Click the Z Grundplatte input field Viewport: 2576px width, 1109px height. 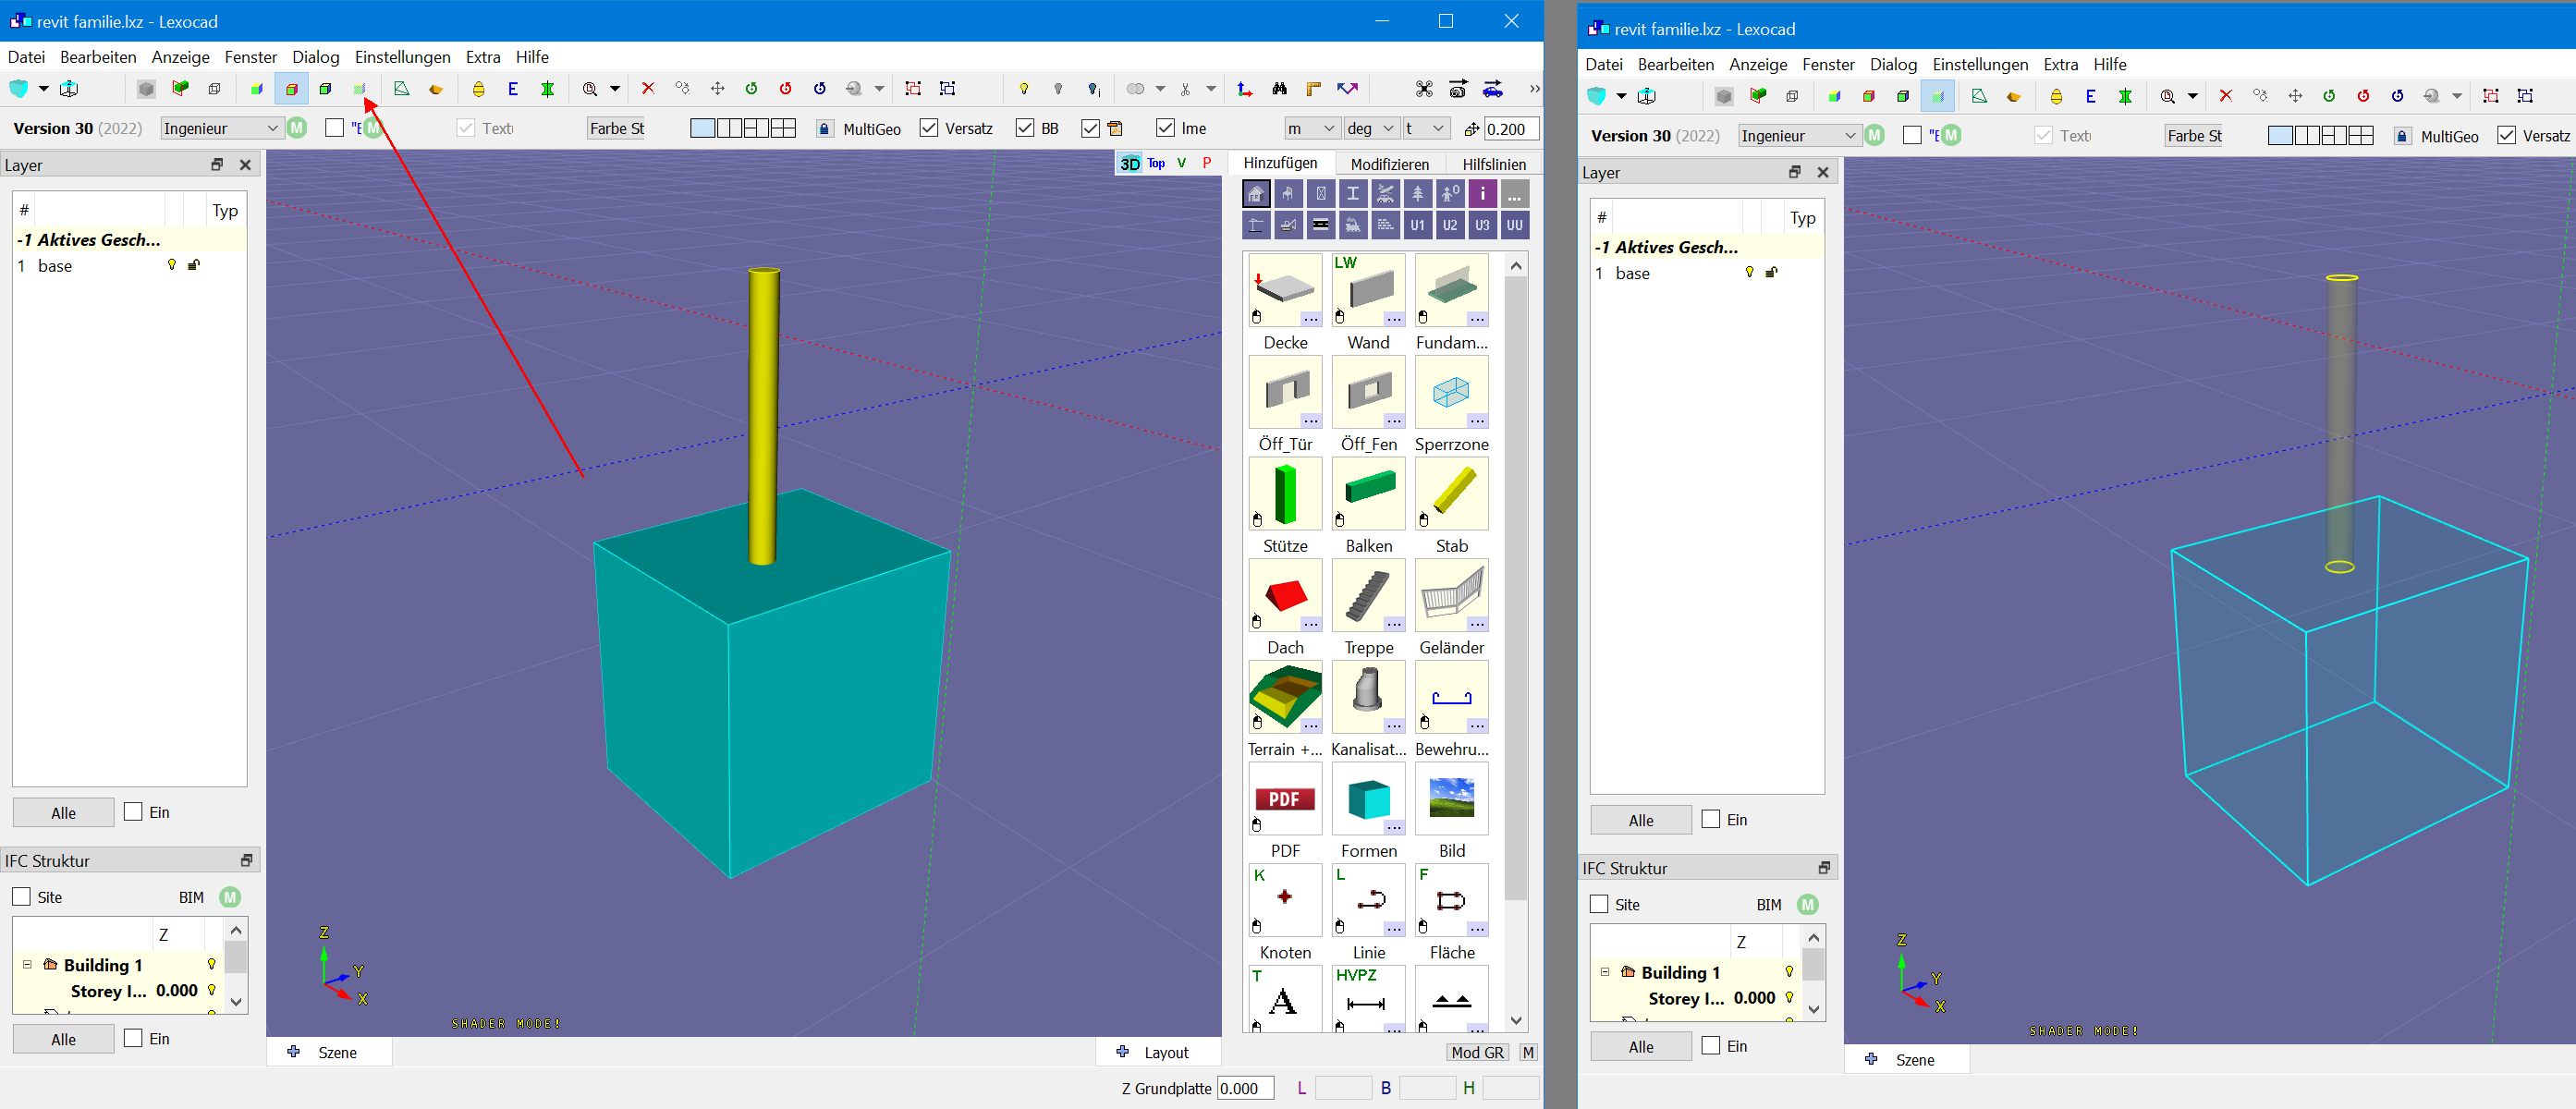click(1245, 1088)
